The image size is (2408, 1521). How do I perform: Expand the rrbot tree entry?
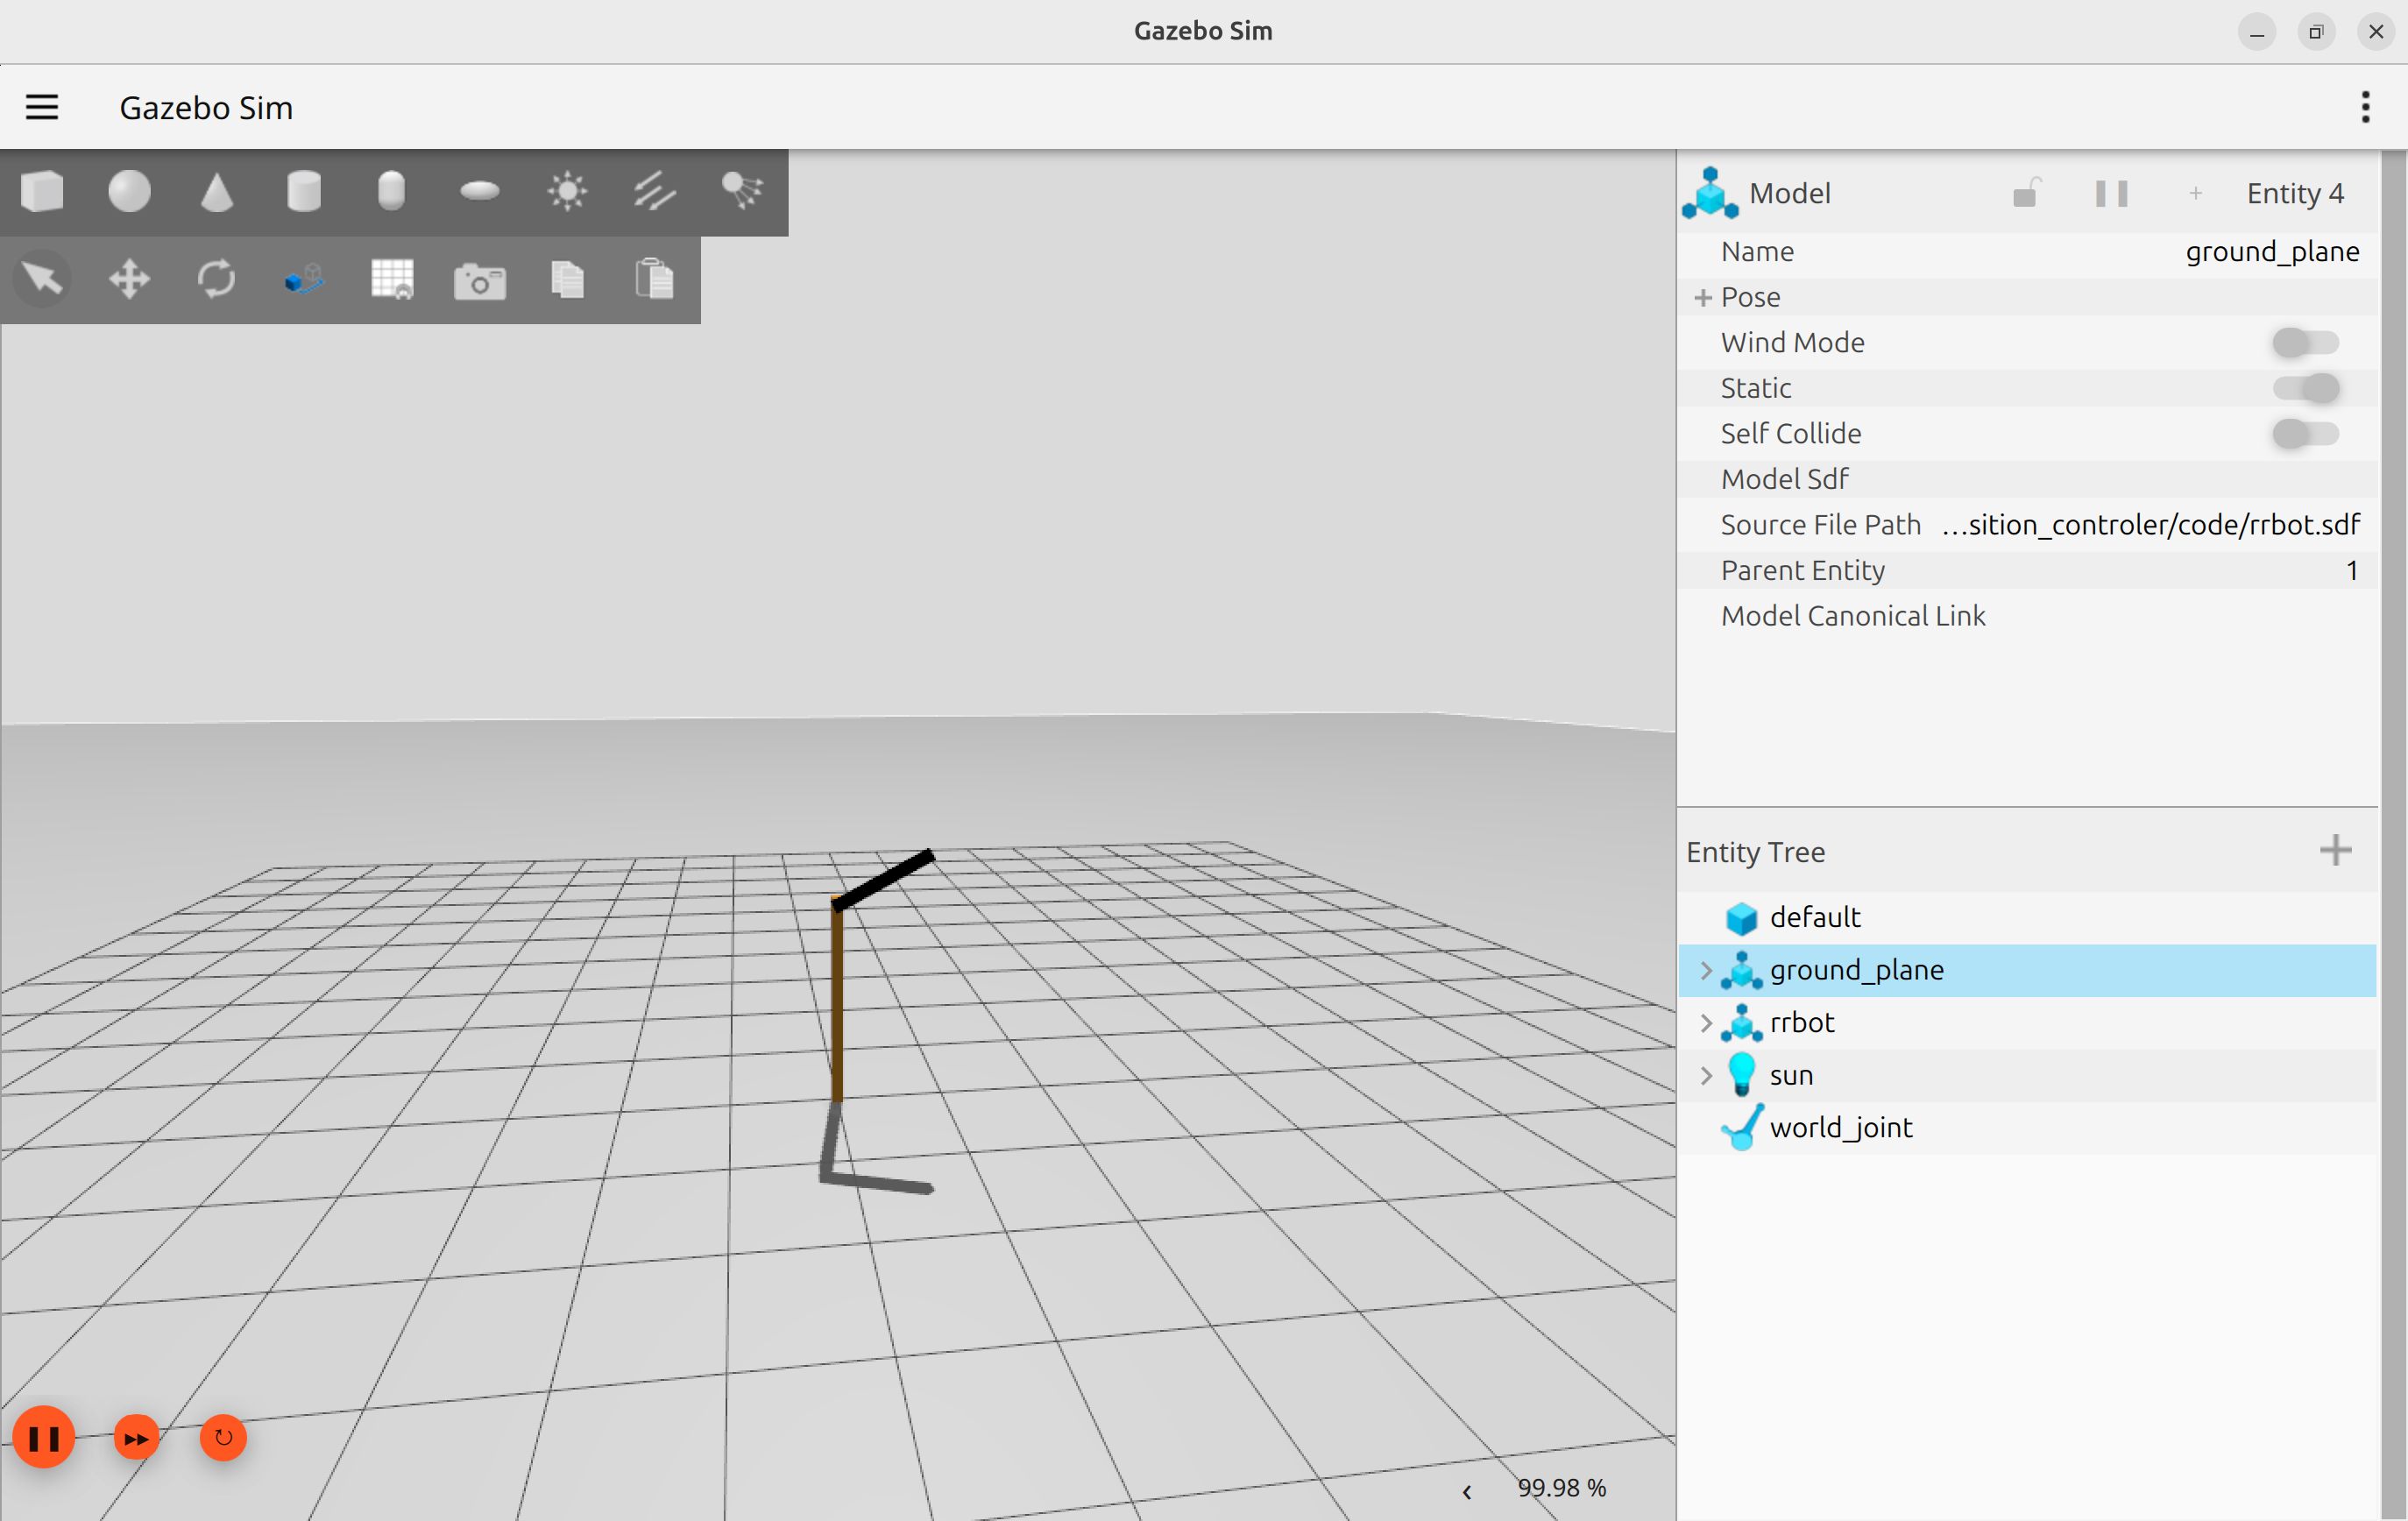[x=1706, y=1023]
